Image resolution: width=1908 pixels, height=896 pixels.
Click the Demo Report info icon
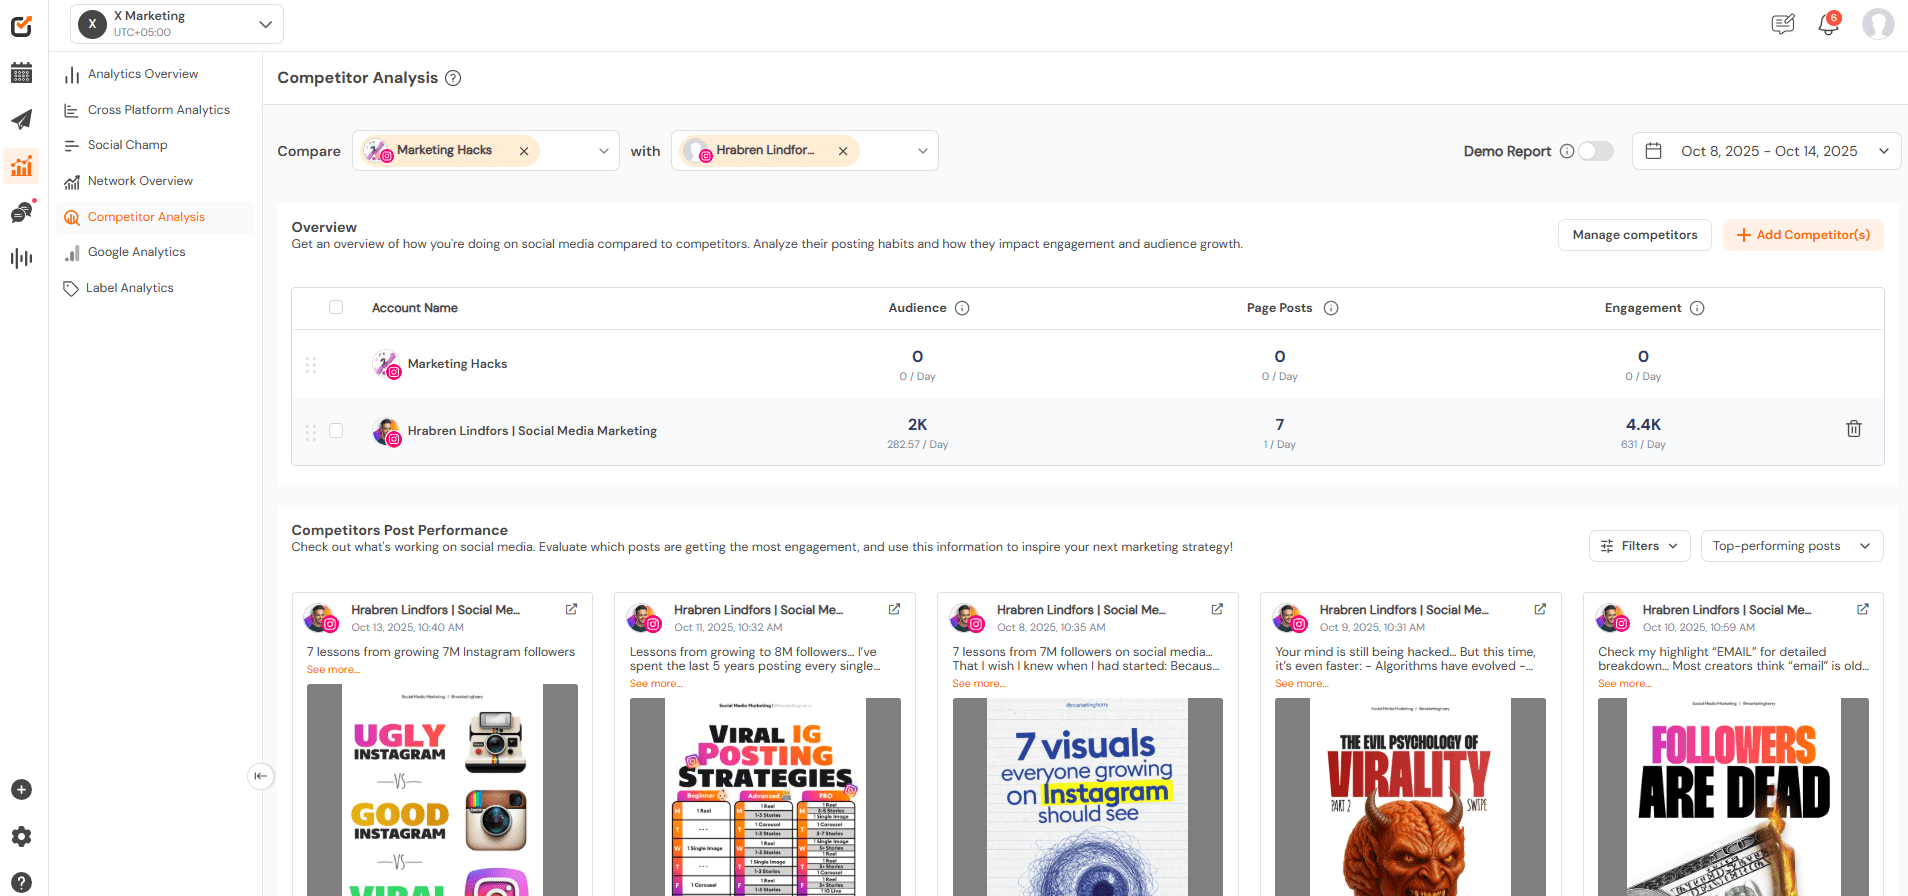1567,151
